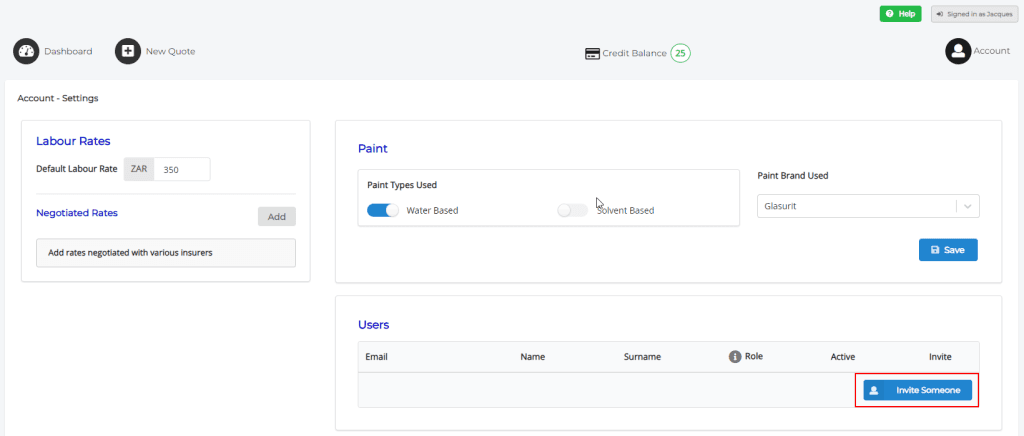Screen dimensions: 1024x436
Task: Click the Default Labour Rate input field
Action: (182, 169)
